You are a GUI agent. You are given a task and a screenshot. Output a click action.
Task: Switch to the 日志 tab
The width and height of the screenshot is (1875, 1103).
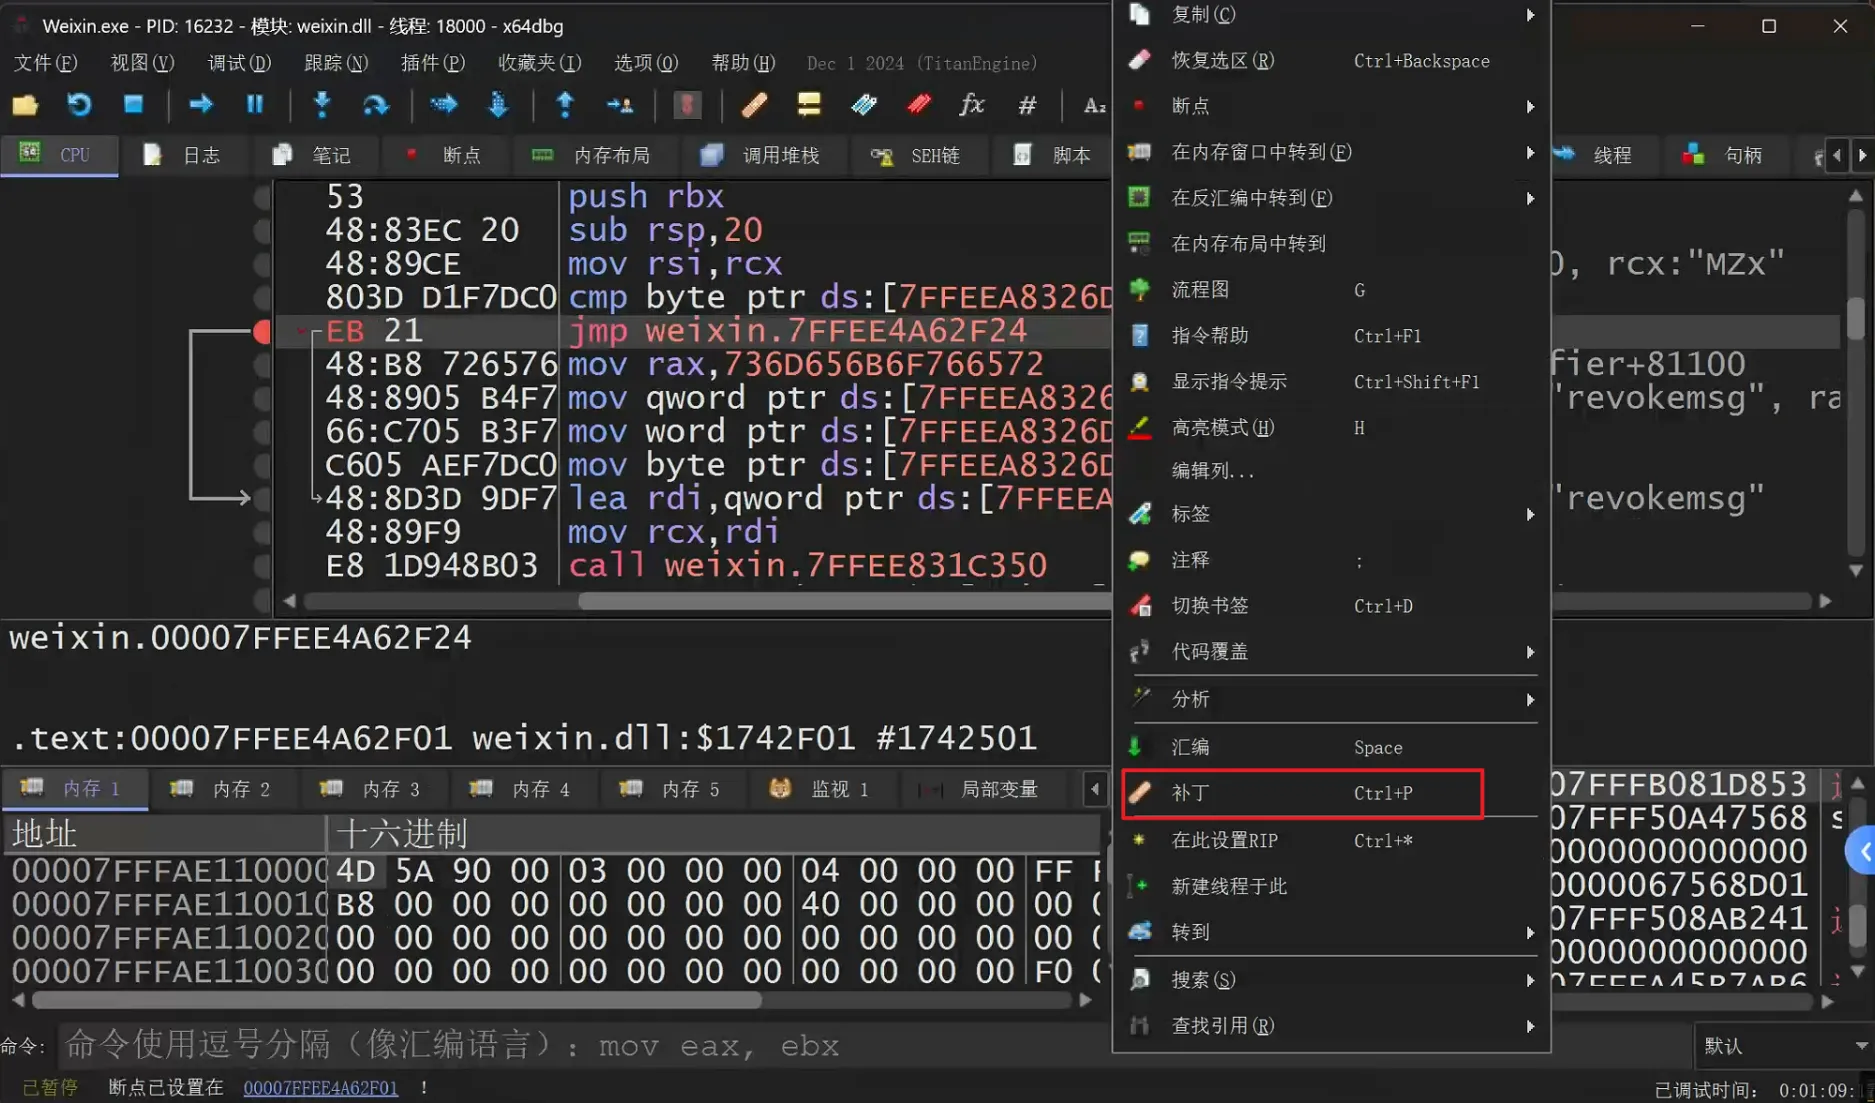(182, 155)
